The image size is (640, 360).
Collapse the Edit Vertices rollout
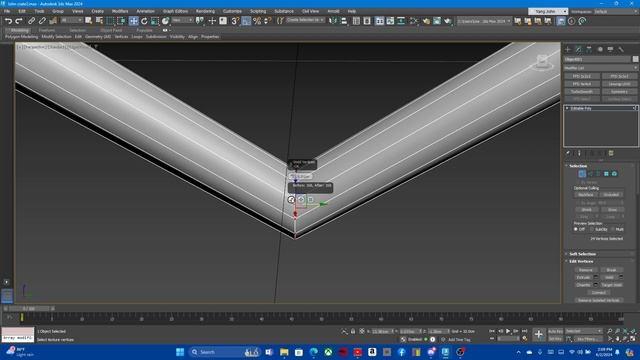[581, 261]
